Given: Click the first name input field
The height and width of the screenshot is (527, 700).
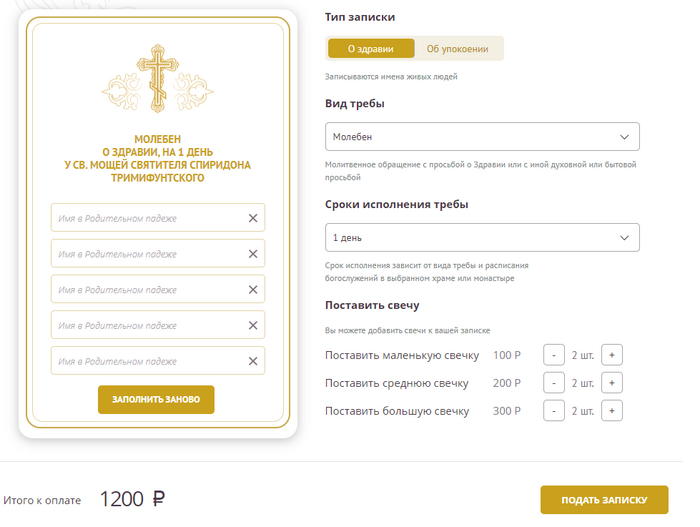Looking at the screenshot, I should coord(146,218).
